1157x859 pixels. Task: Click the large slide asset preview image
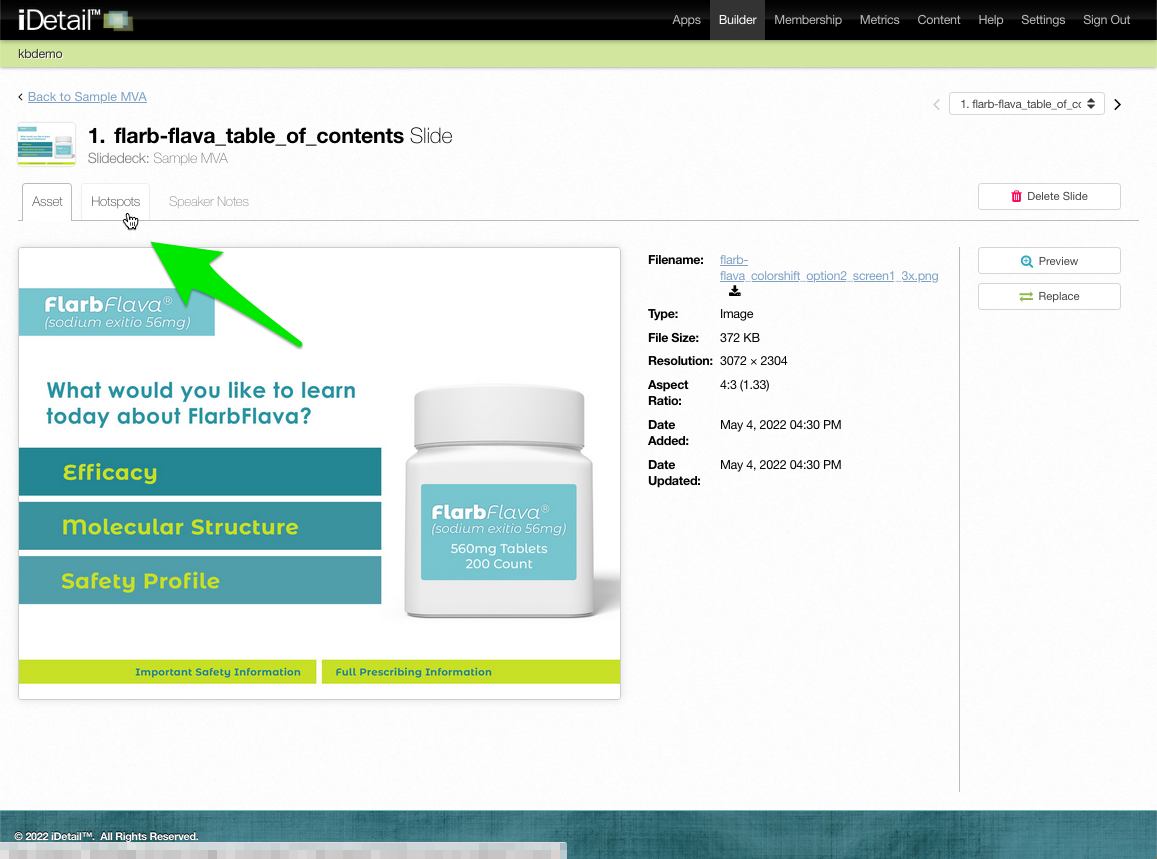[x=320, y=473]
